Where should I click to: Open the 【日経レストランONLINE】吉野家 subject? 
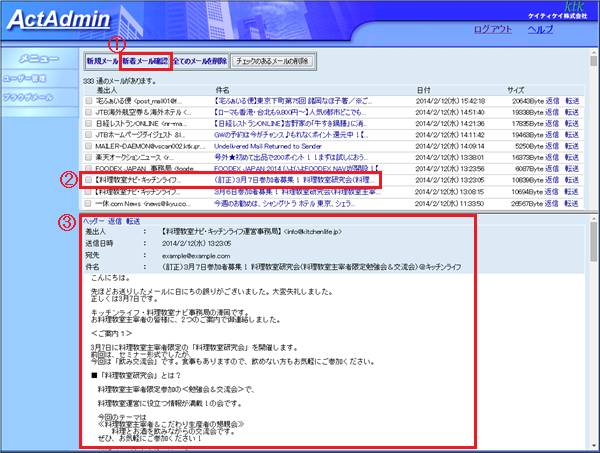291,124
